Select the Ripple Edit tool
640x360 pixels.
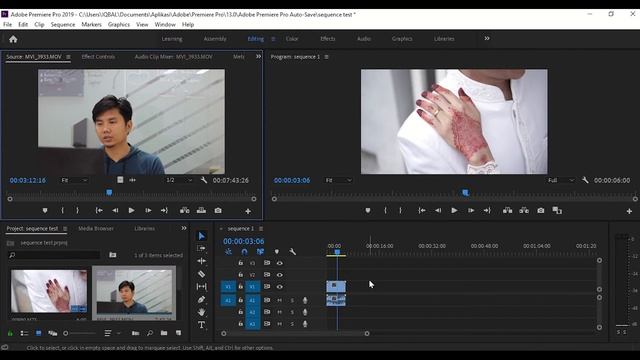[201, 261]
